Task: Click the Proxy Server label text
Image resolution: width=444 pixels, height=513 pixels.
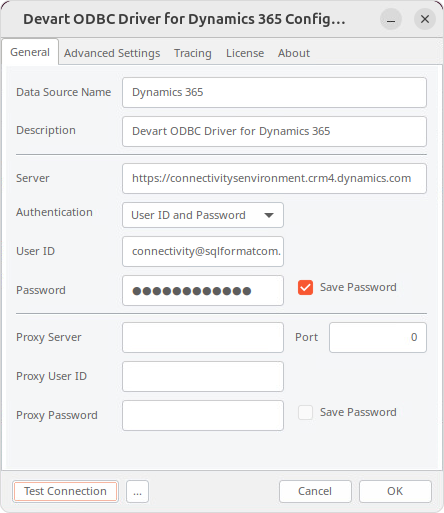Action: click(x=49, y=337)
